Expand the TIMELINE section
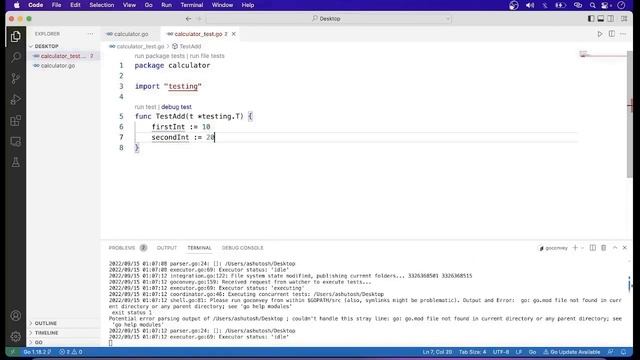Screen dimensions: 640x360 (64, 333)
